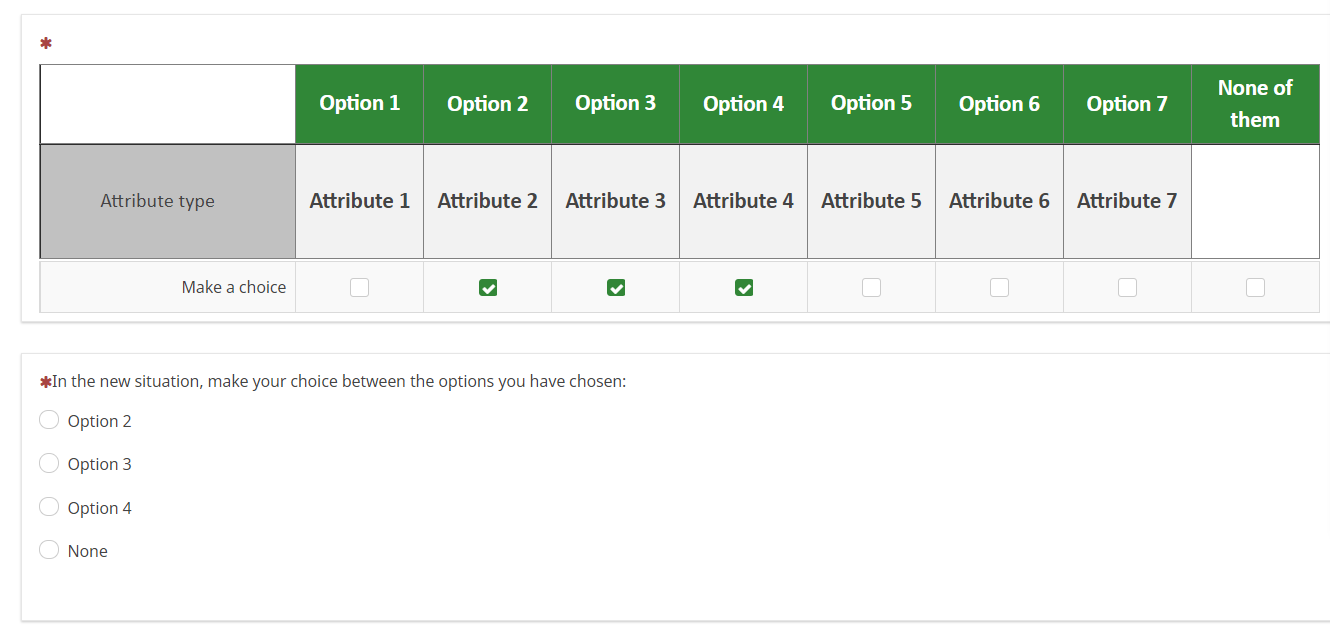Viewport: 1330px width, 631px height.
Task: Click the Option 5 green header
Action: tap(872, 104)
